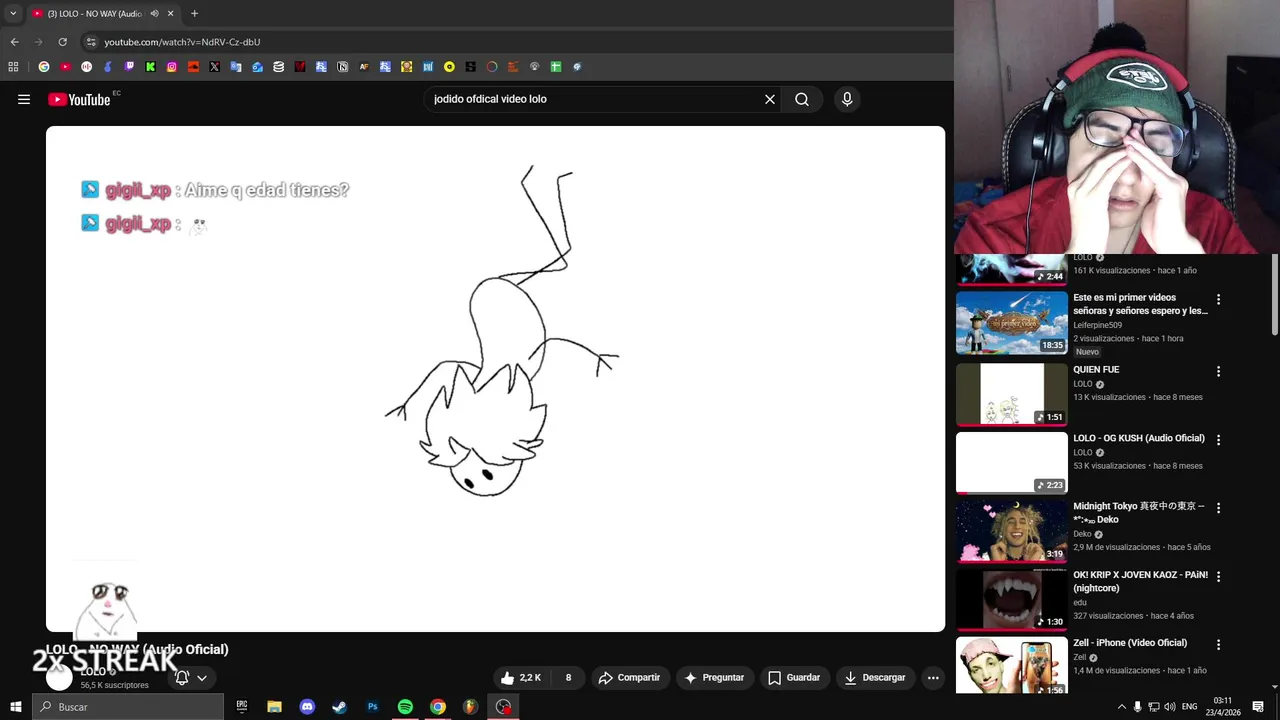Show hidden system tray icons arrow
Viewport: 1280px width, 720px height.
tap(1121, 707)
